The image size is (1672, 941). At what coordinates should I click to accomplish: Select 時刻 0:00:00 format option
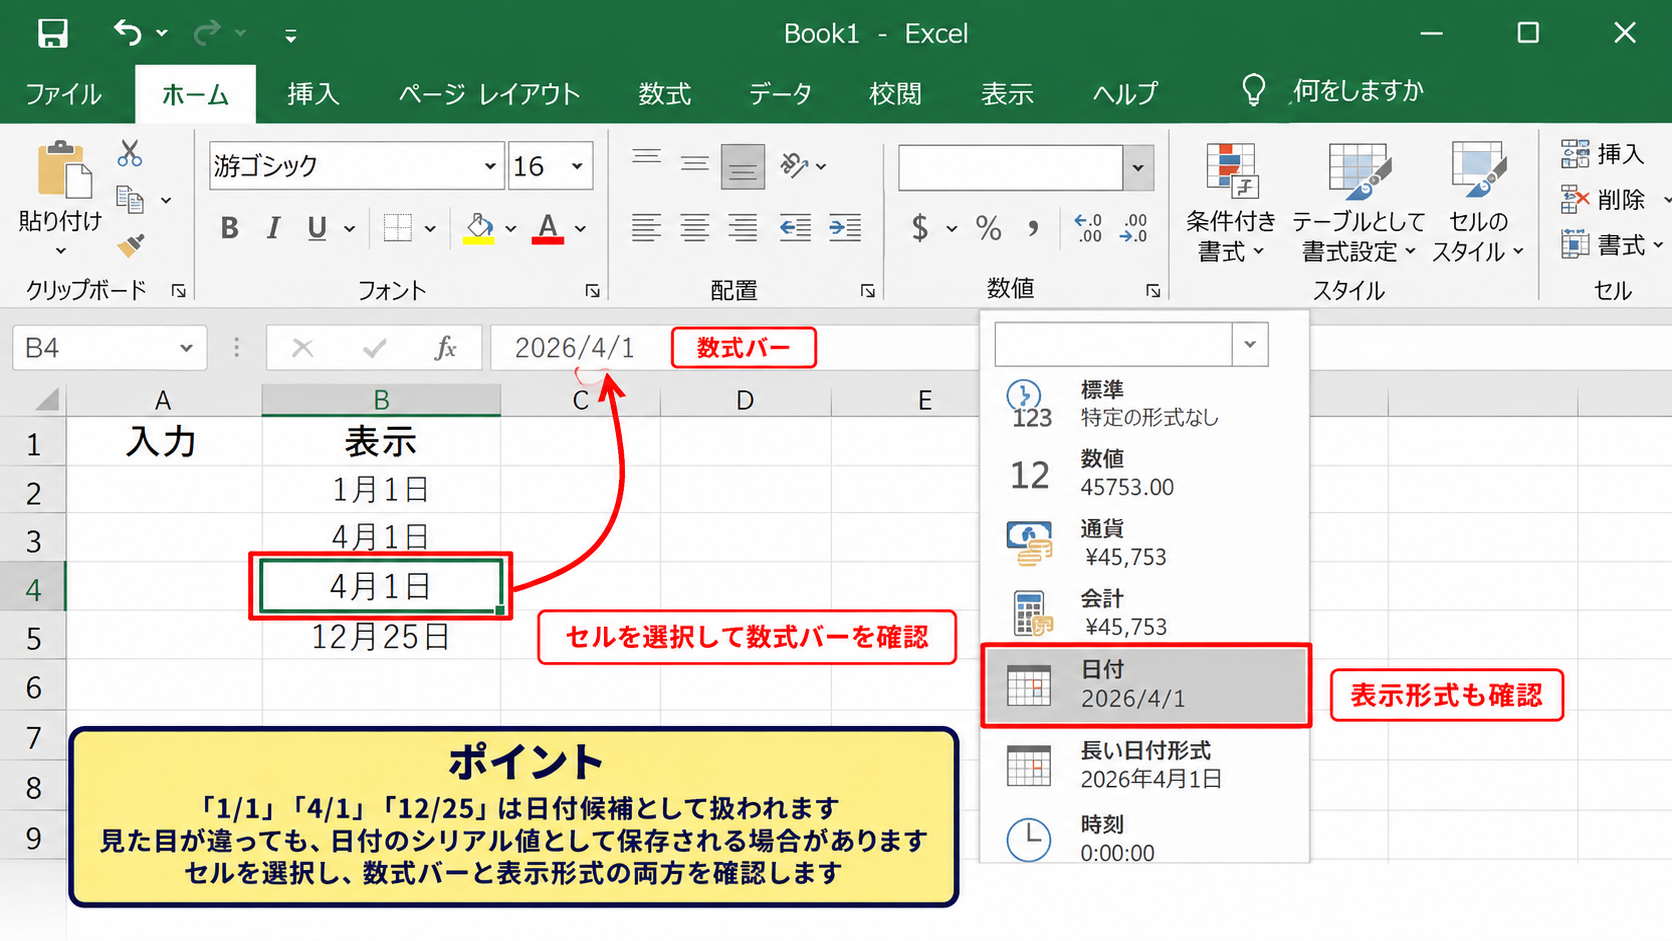pyautogui.click(x=1145, y=839)
